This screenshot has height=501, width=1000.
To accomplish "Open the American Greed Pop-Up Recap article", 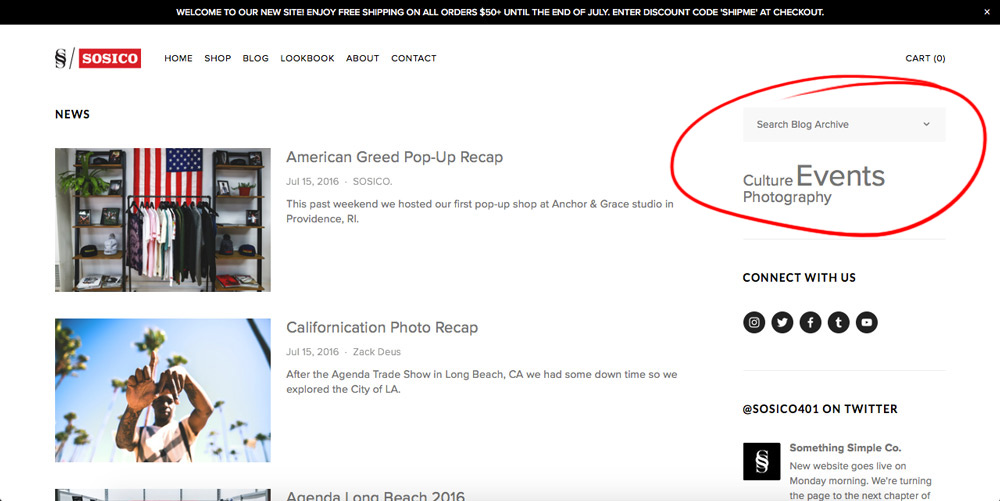I will tap(394, 157).
